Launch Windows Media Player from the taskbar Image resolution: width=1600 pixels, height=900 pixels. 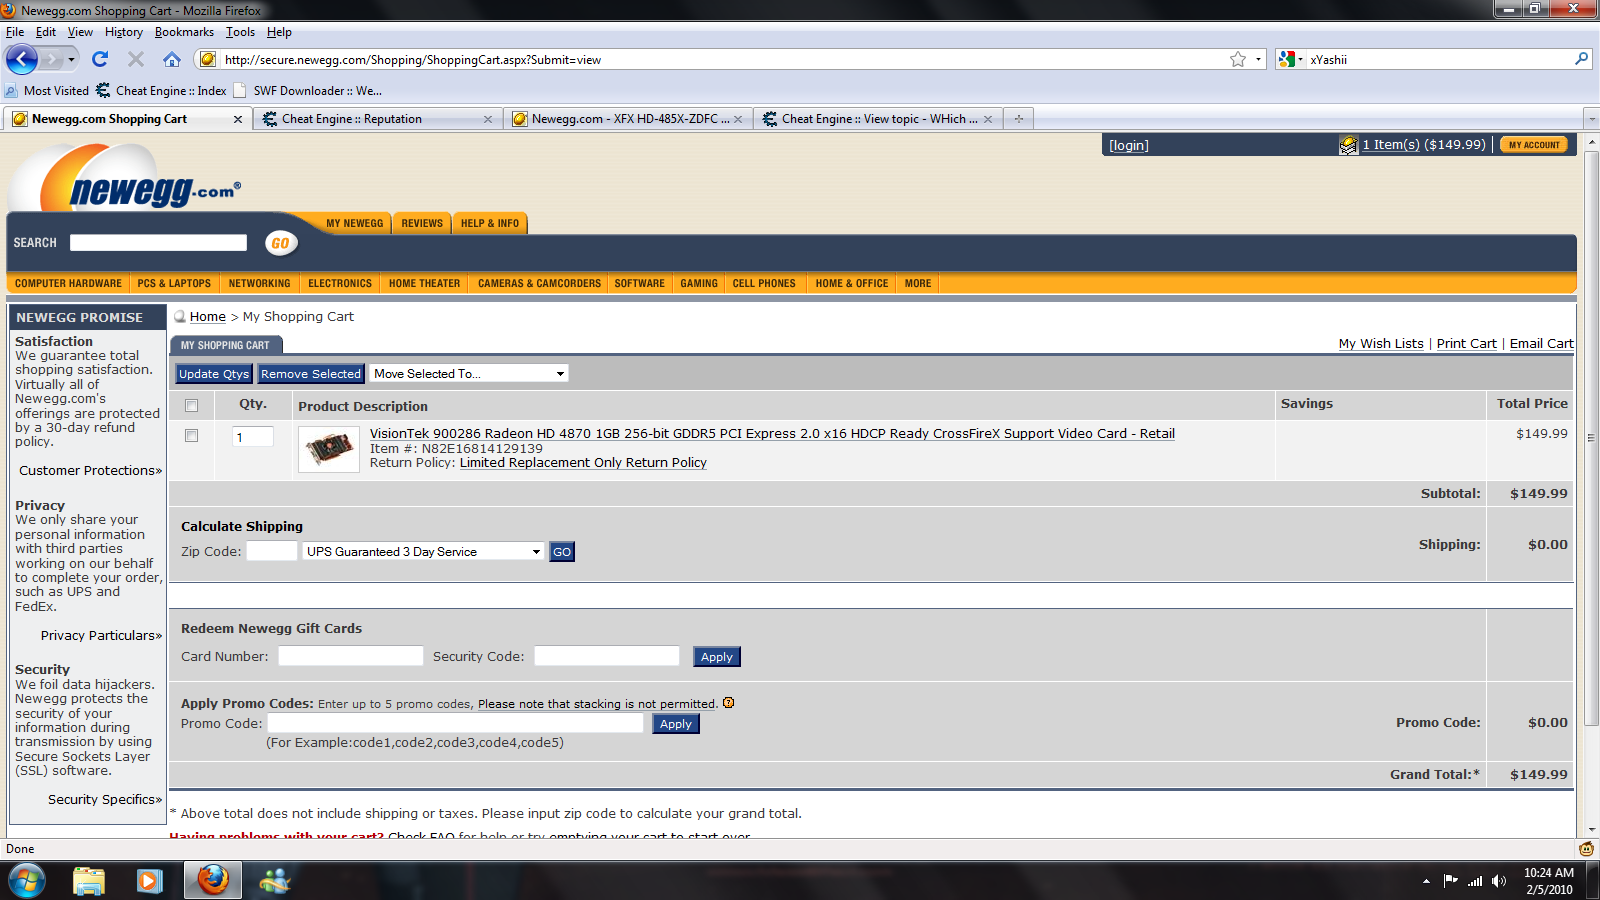(x=150, y=881)
